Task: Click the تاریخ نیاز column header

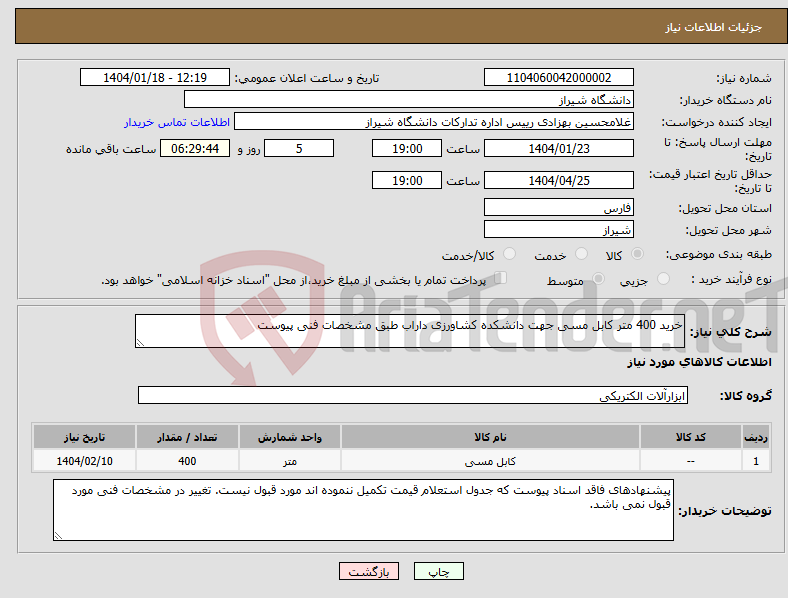Action: (84, 437)
